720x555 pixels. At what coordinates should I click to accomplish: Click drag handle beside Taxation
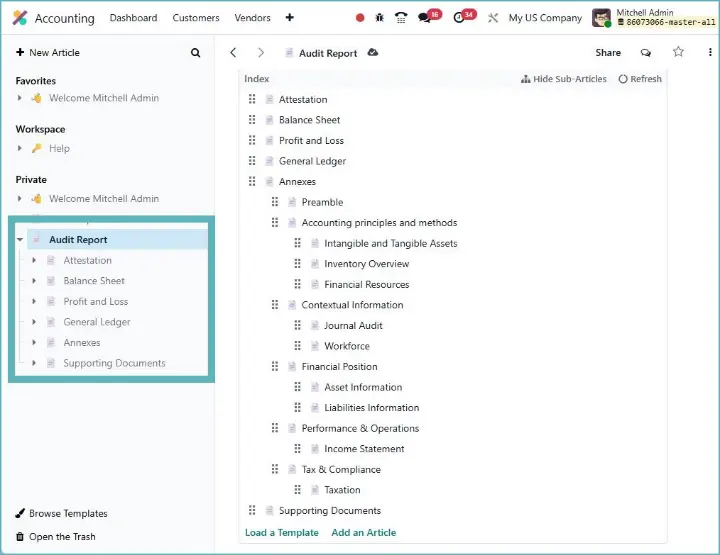(x=298, y=490)
